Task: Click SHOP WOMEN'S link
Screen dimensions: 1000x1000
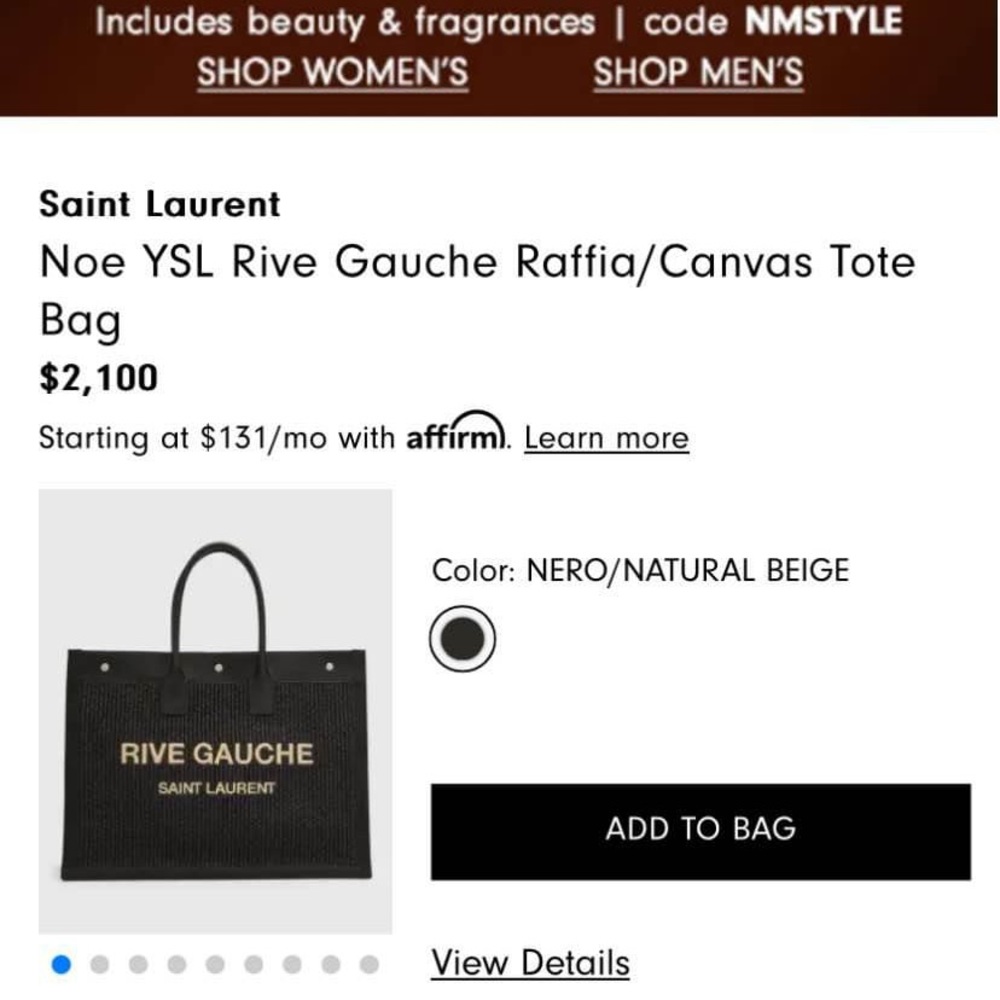Action: tap(331, 71)
